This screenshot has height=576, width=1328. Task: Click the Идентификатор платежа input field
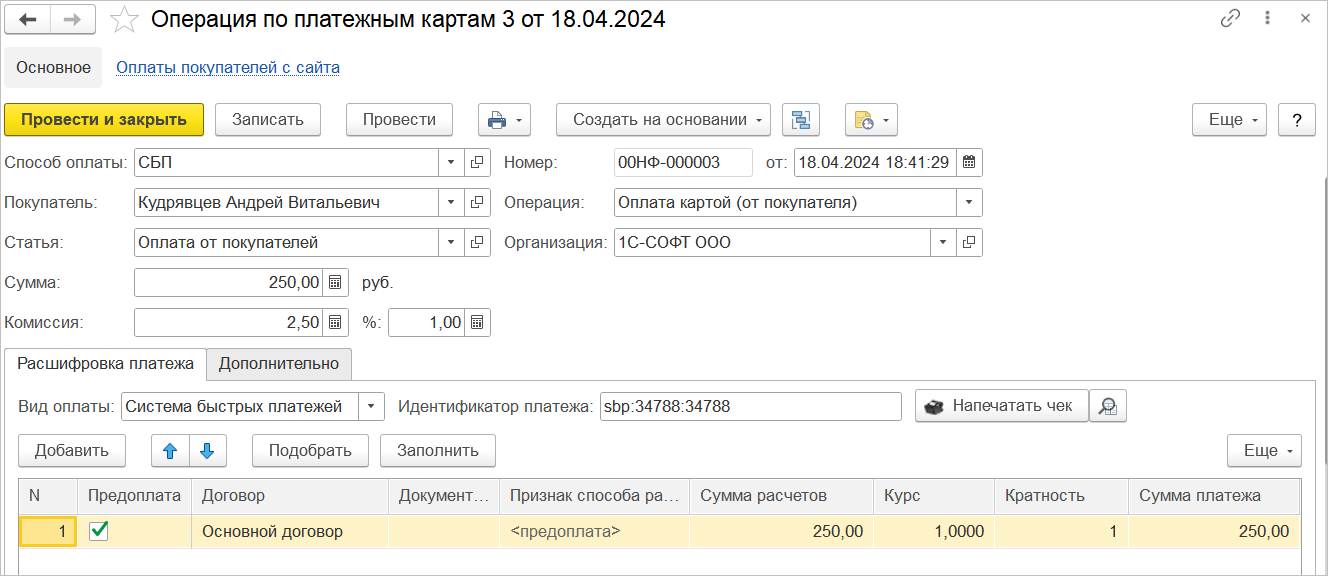[750, 406]
